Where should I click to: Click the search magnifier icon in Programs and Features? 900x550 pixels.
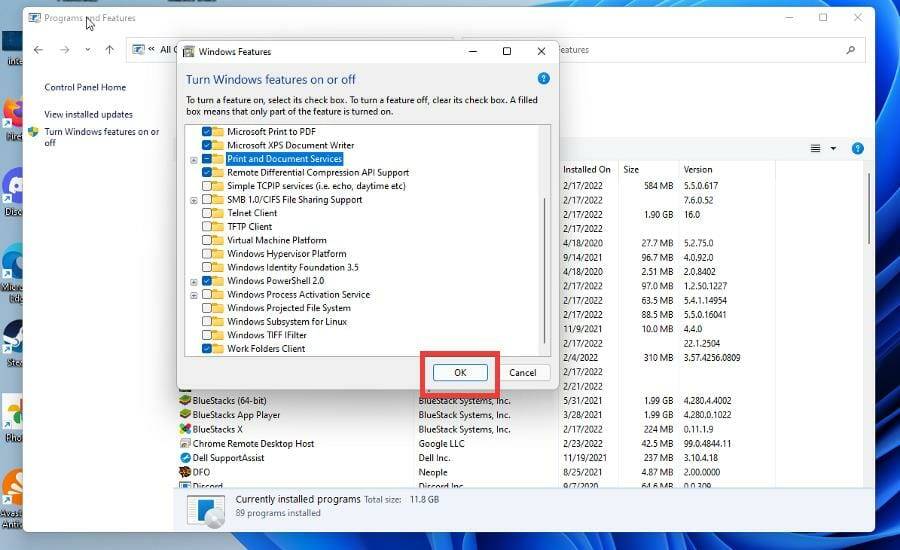tap(851, 50)
